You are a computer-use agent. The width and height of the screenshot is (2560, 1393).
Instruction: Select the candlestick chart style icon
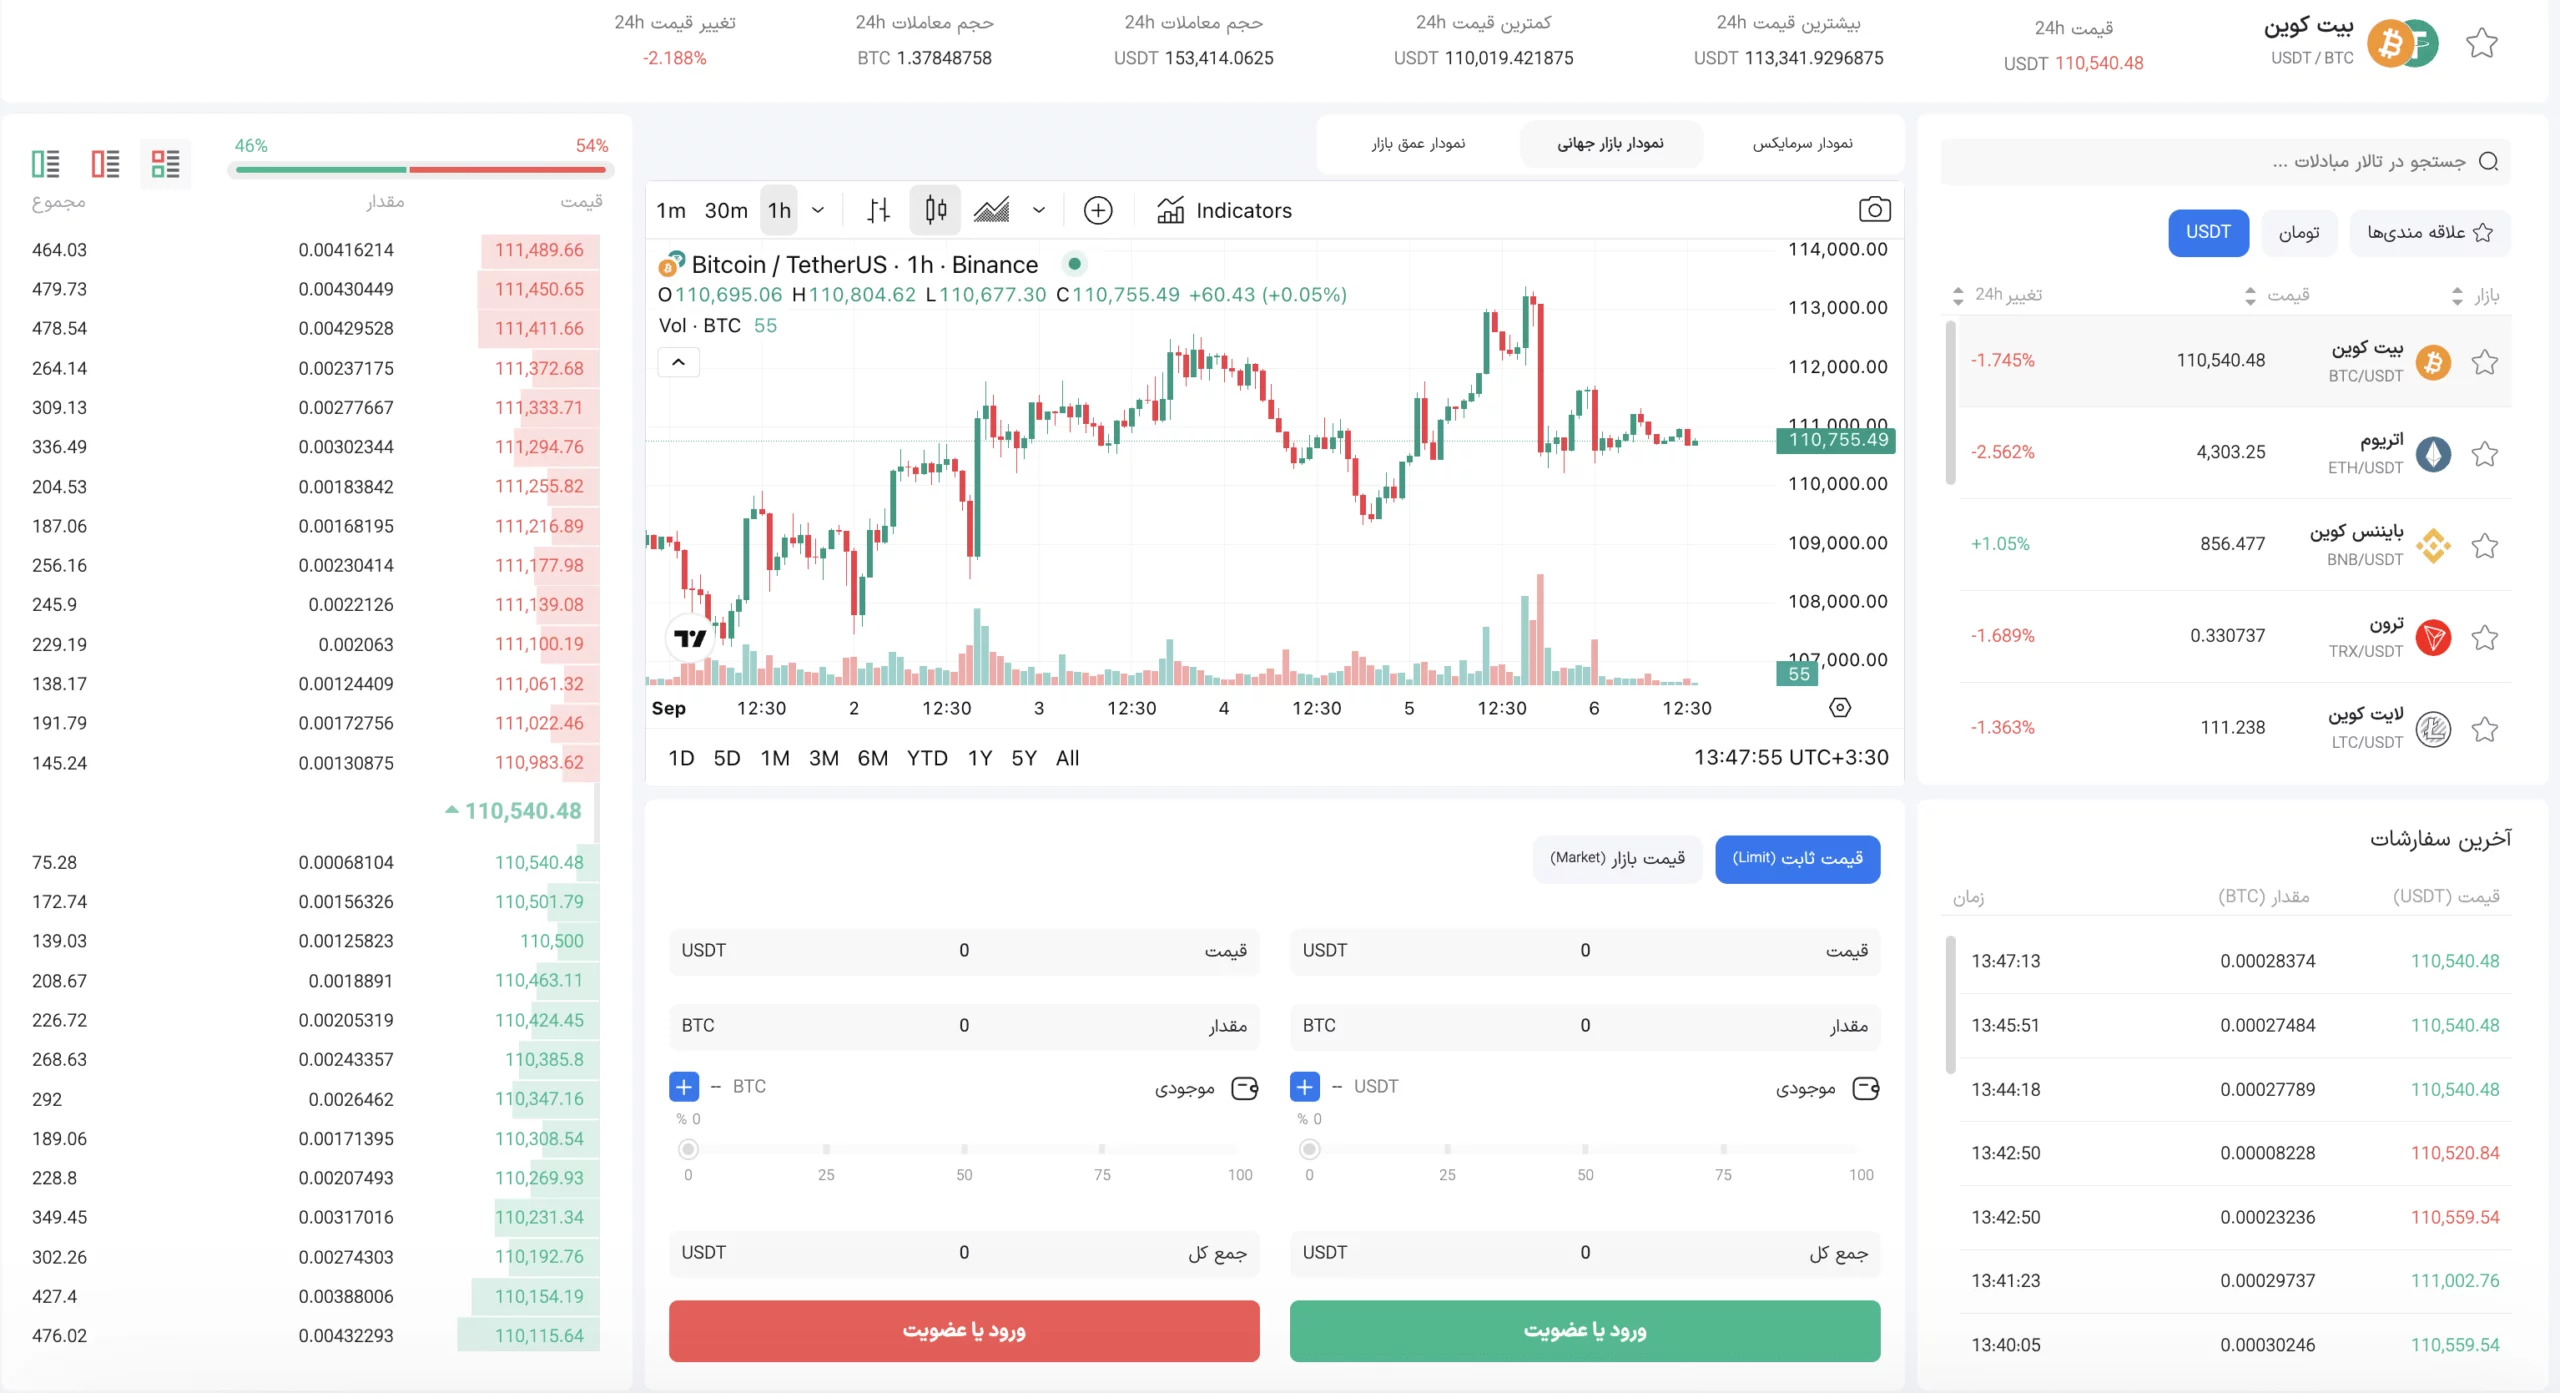(935, 210)
